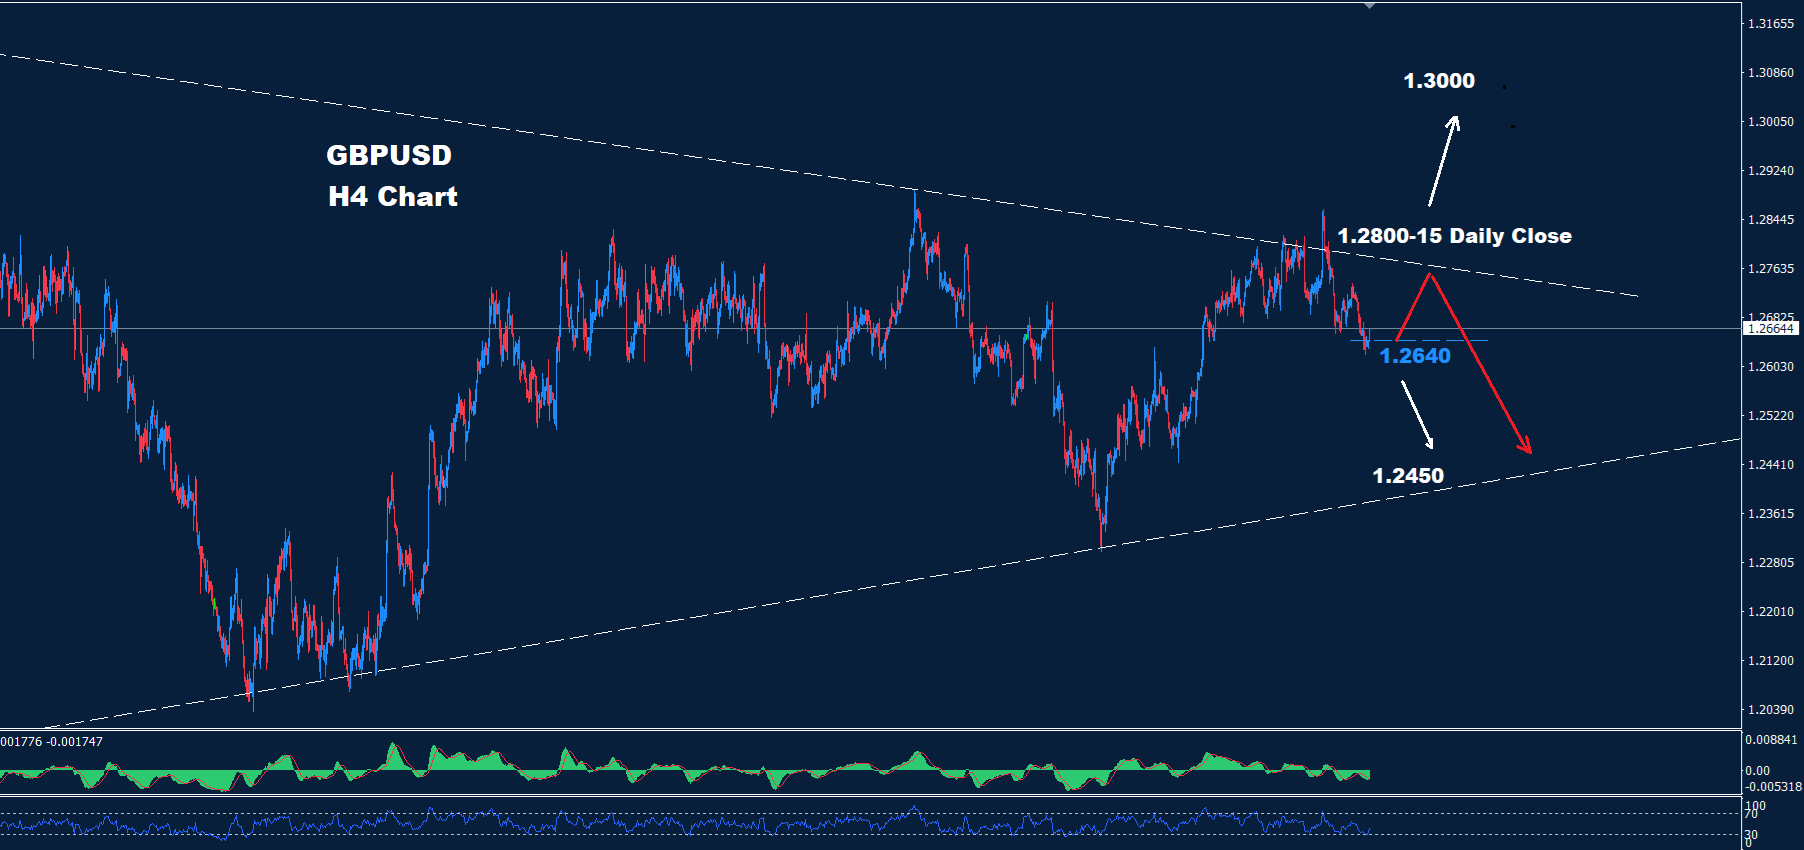Click the red arrowhead ending the projection
This screenshot has width=1804, height=850.
(1525, 446)
